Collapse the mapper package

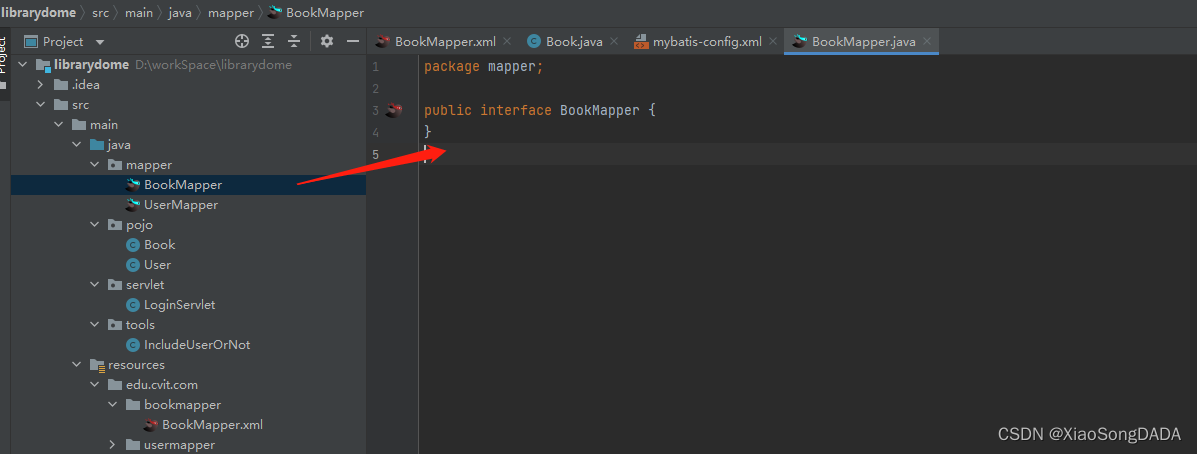click(95, 164)
